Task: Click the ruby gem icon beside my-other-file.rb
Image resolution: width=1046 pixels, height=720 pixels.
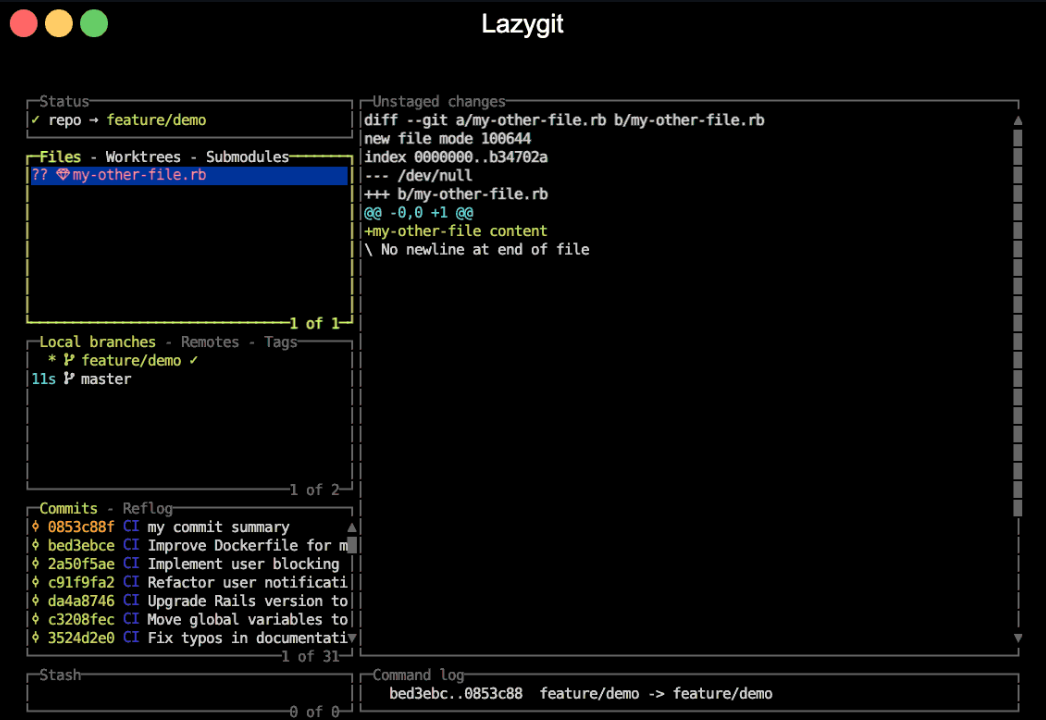Action: pyautogui.click(x=63, y=175)
